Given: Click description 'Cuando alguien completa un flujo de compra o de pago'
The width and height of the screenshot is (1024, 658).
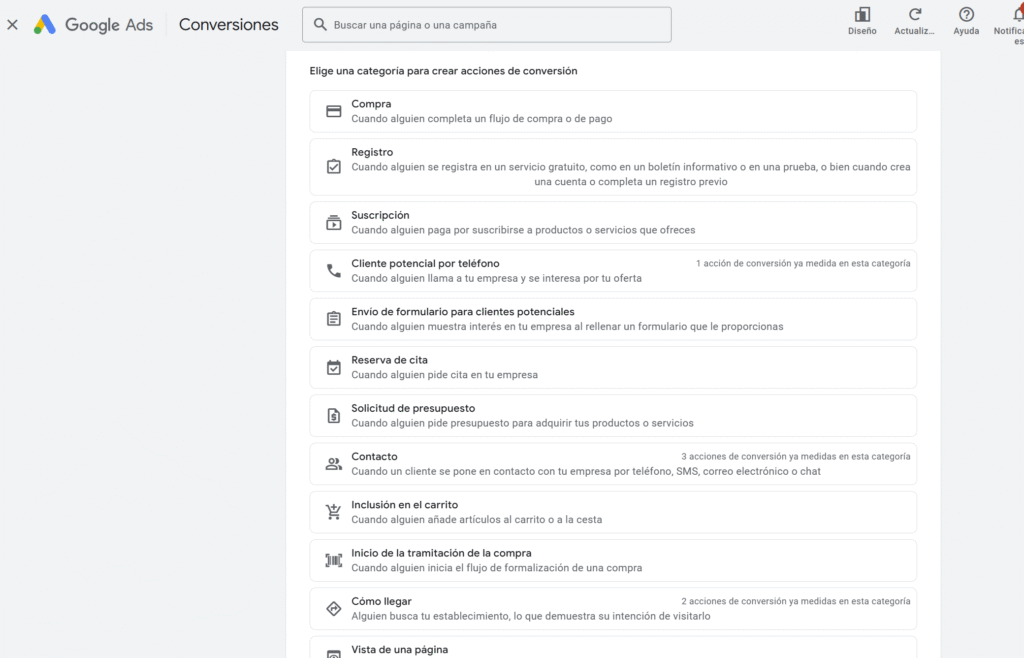Looking at the screenshot, I should pyautogui.click(x=482, y=119).
